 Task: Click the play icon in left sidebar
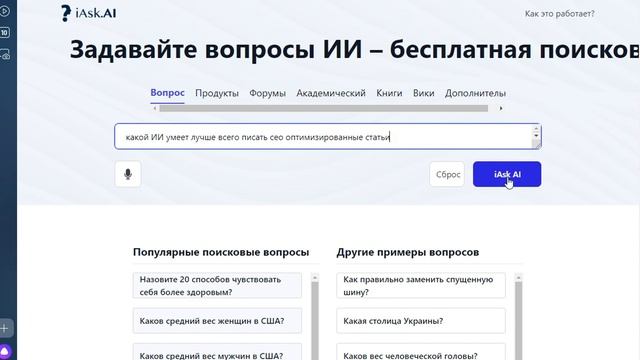click(4, 11)
